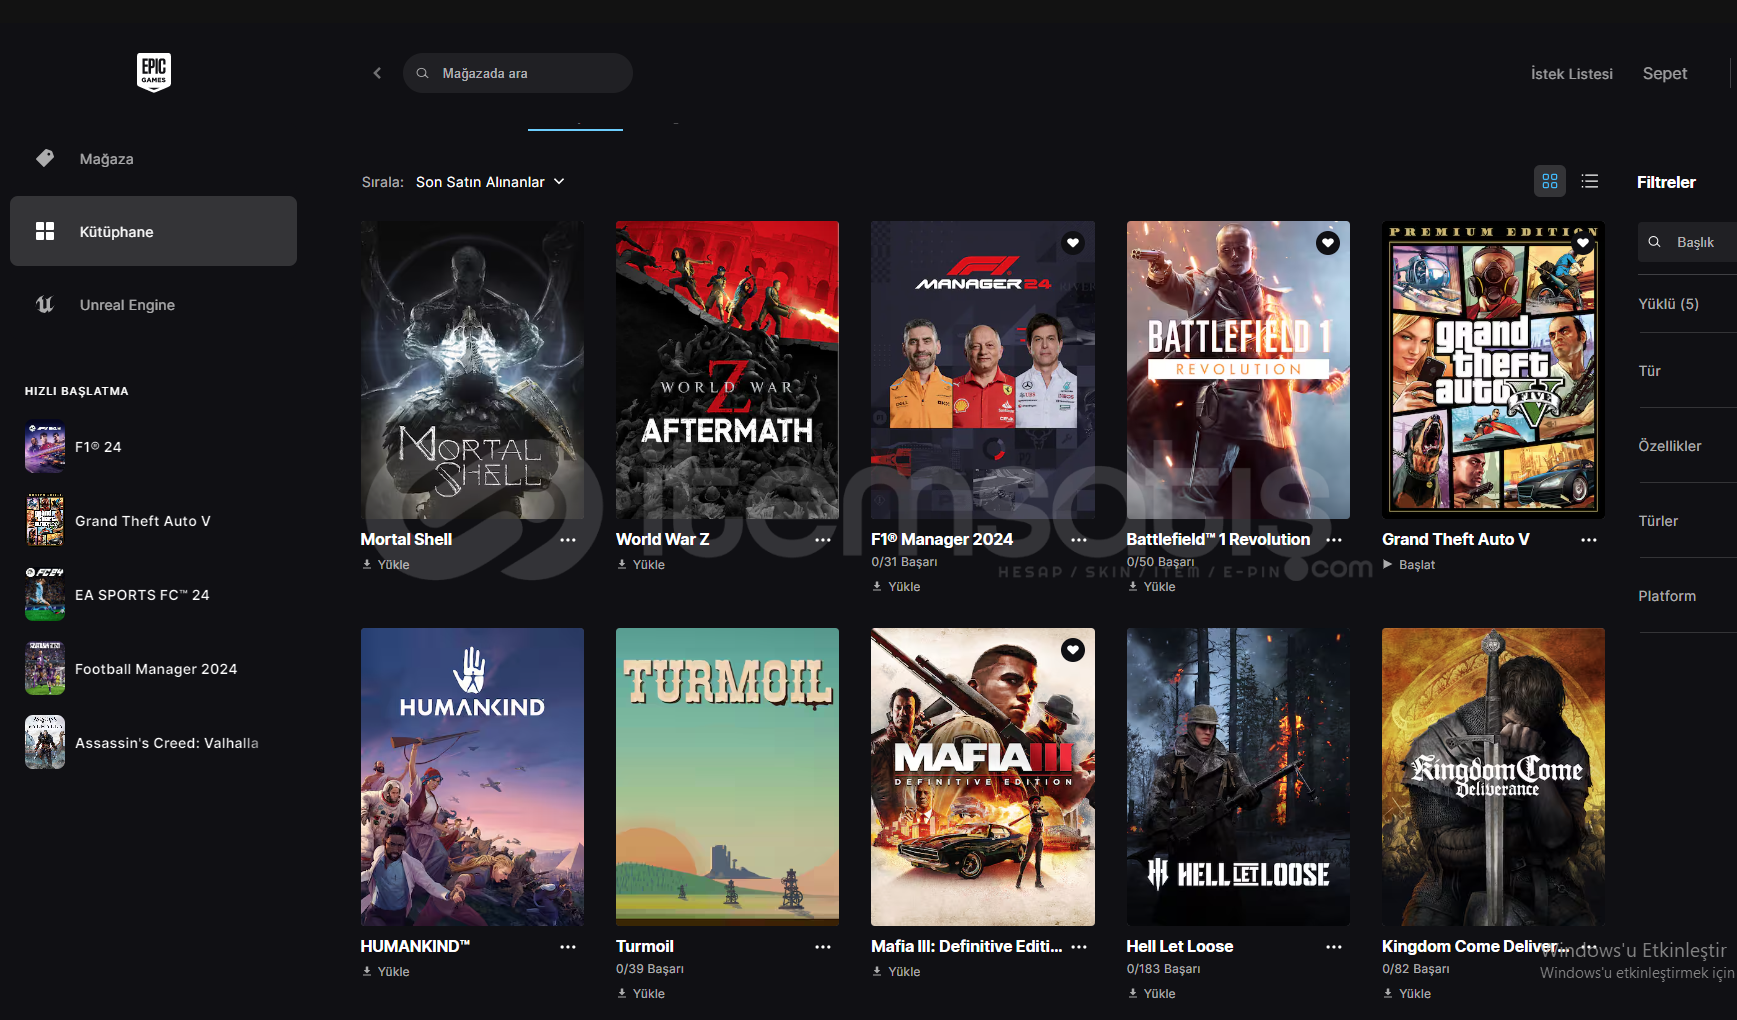Open Grand Theft Auto V options menu
Screen dimensions: 1737x1020
click(x=1589, y=540)
